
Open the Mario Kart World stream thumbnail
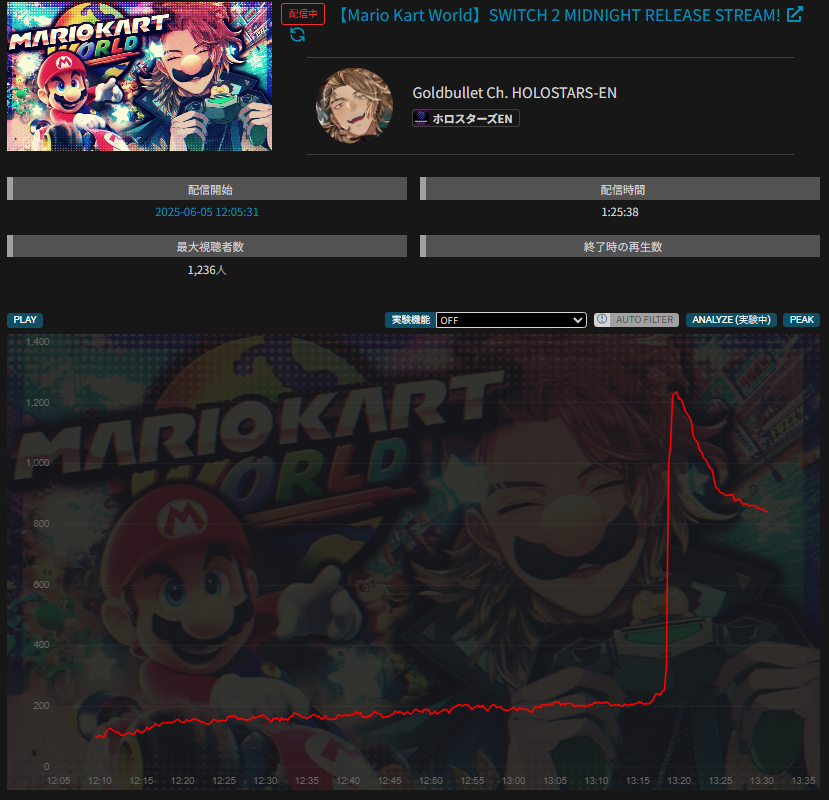coord(140,76)
